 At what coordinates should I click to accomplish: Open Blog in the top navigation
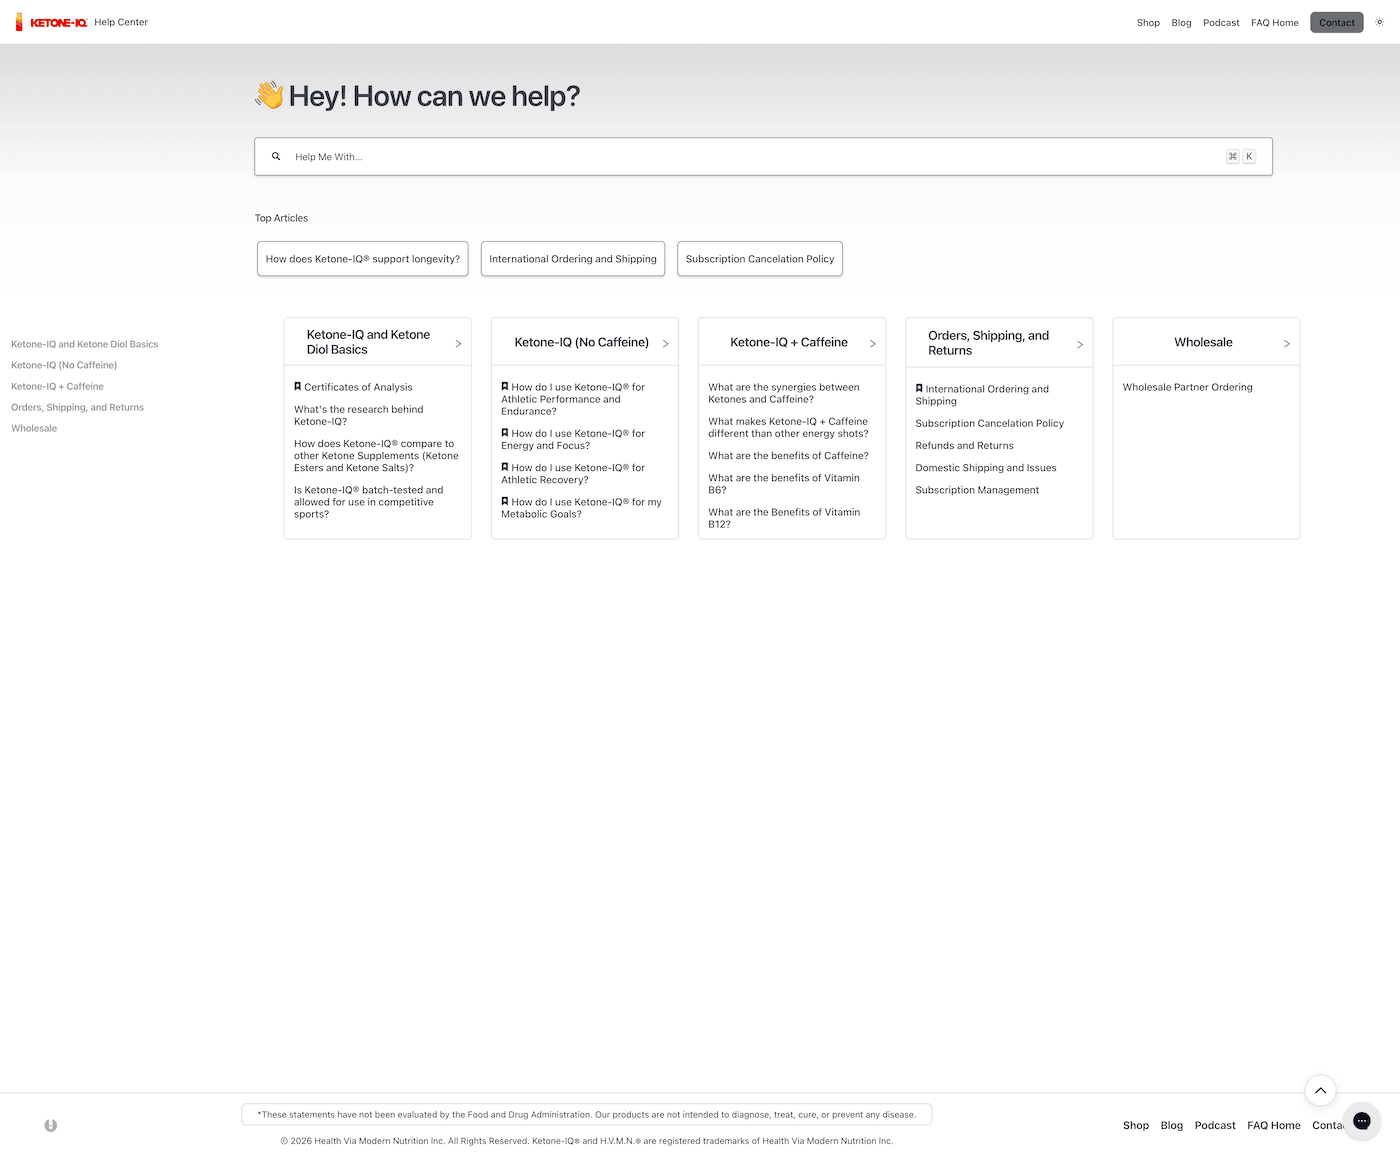click(1181, 22)
